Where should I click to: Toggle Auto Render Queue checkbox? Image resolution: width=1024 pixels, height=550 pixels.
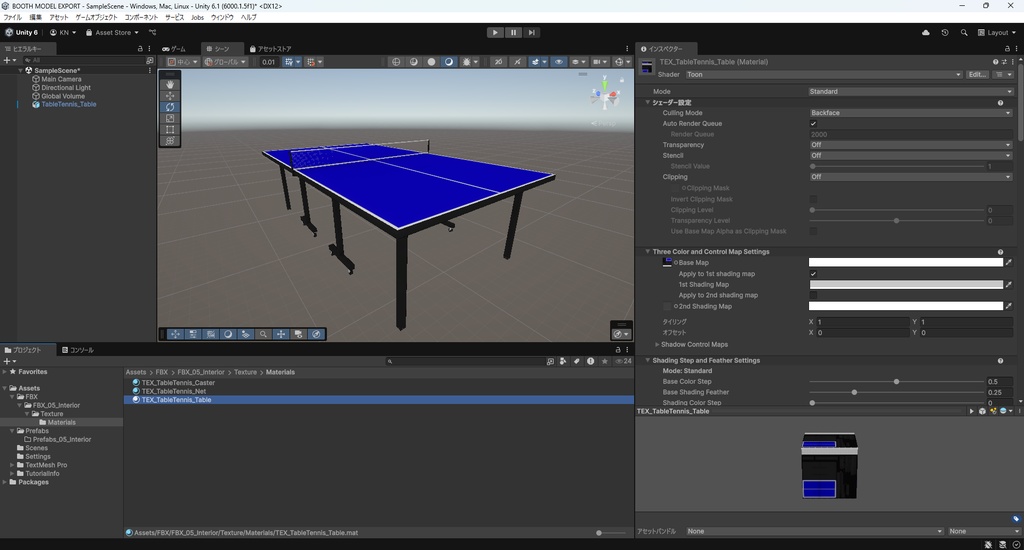pos(813,123)
